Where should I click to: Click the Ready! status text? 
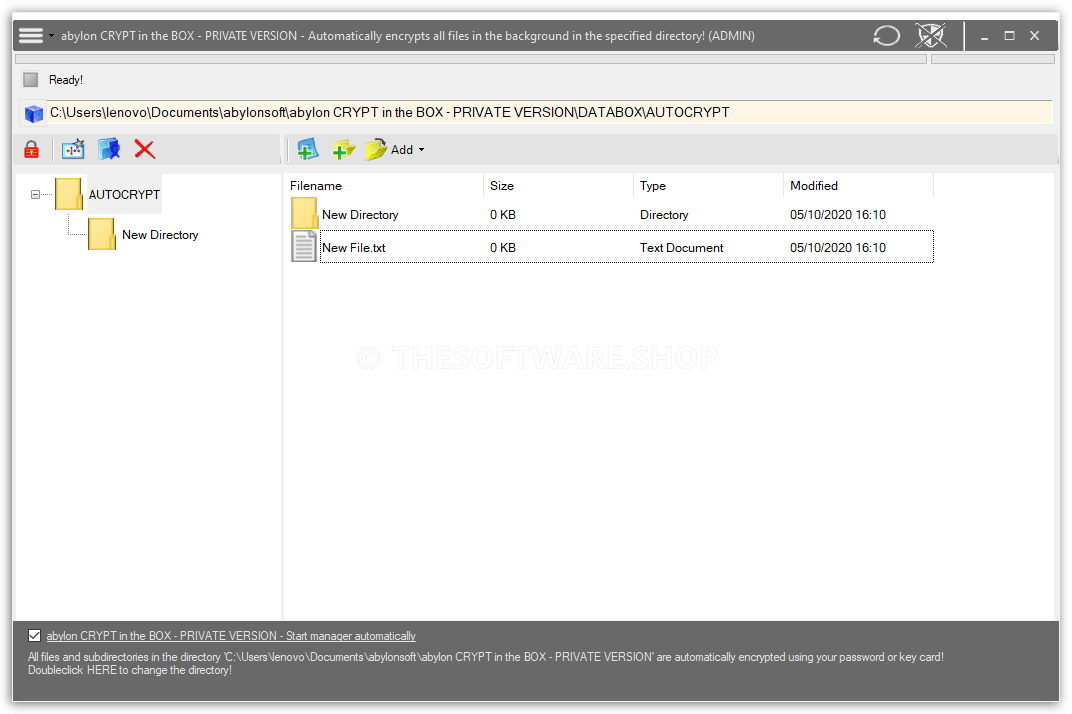[x=66, y=80]
